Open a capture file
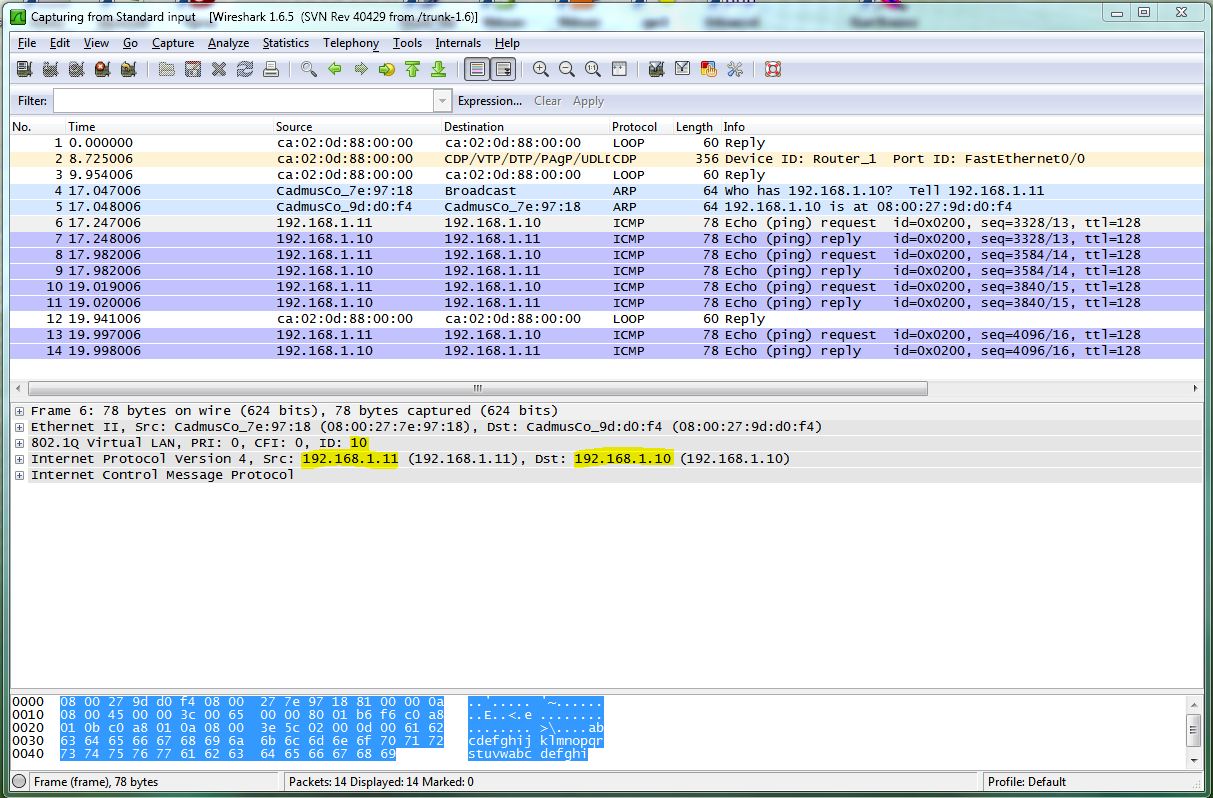This screenshot has width=1213, height=798. coord(167,69)
